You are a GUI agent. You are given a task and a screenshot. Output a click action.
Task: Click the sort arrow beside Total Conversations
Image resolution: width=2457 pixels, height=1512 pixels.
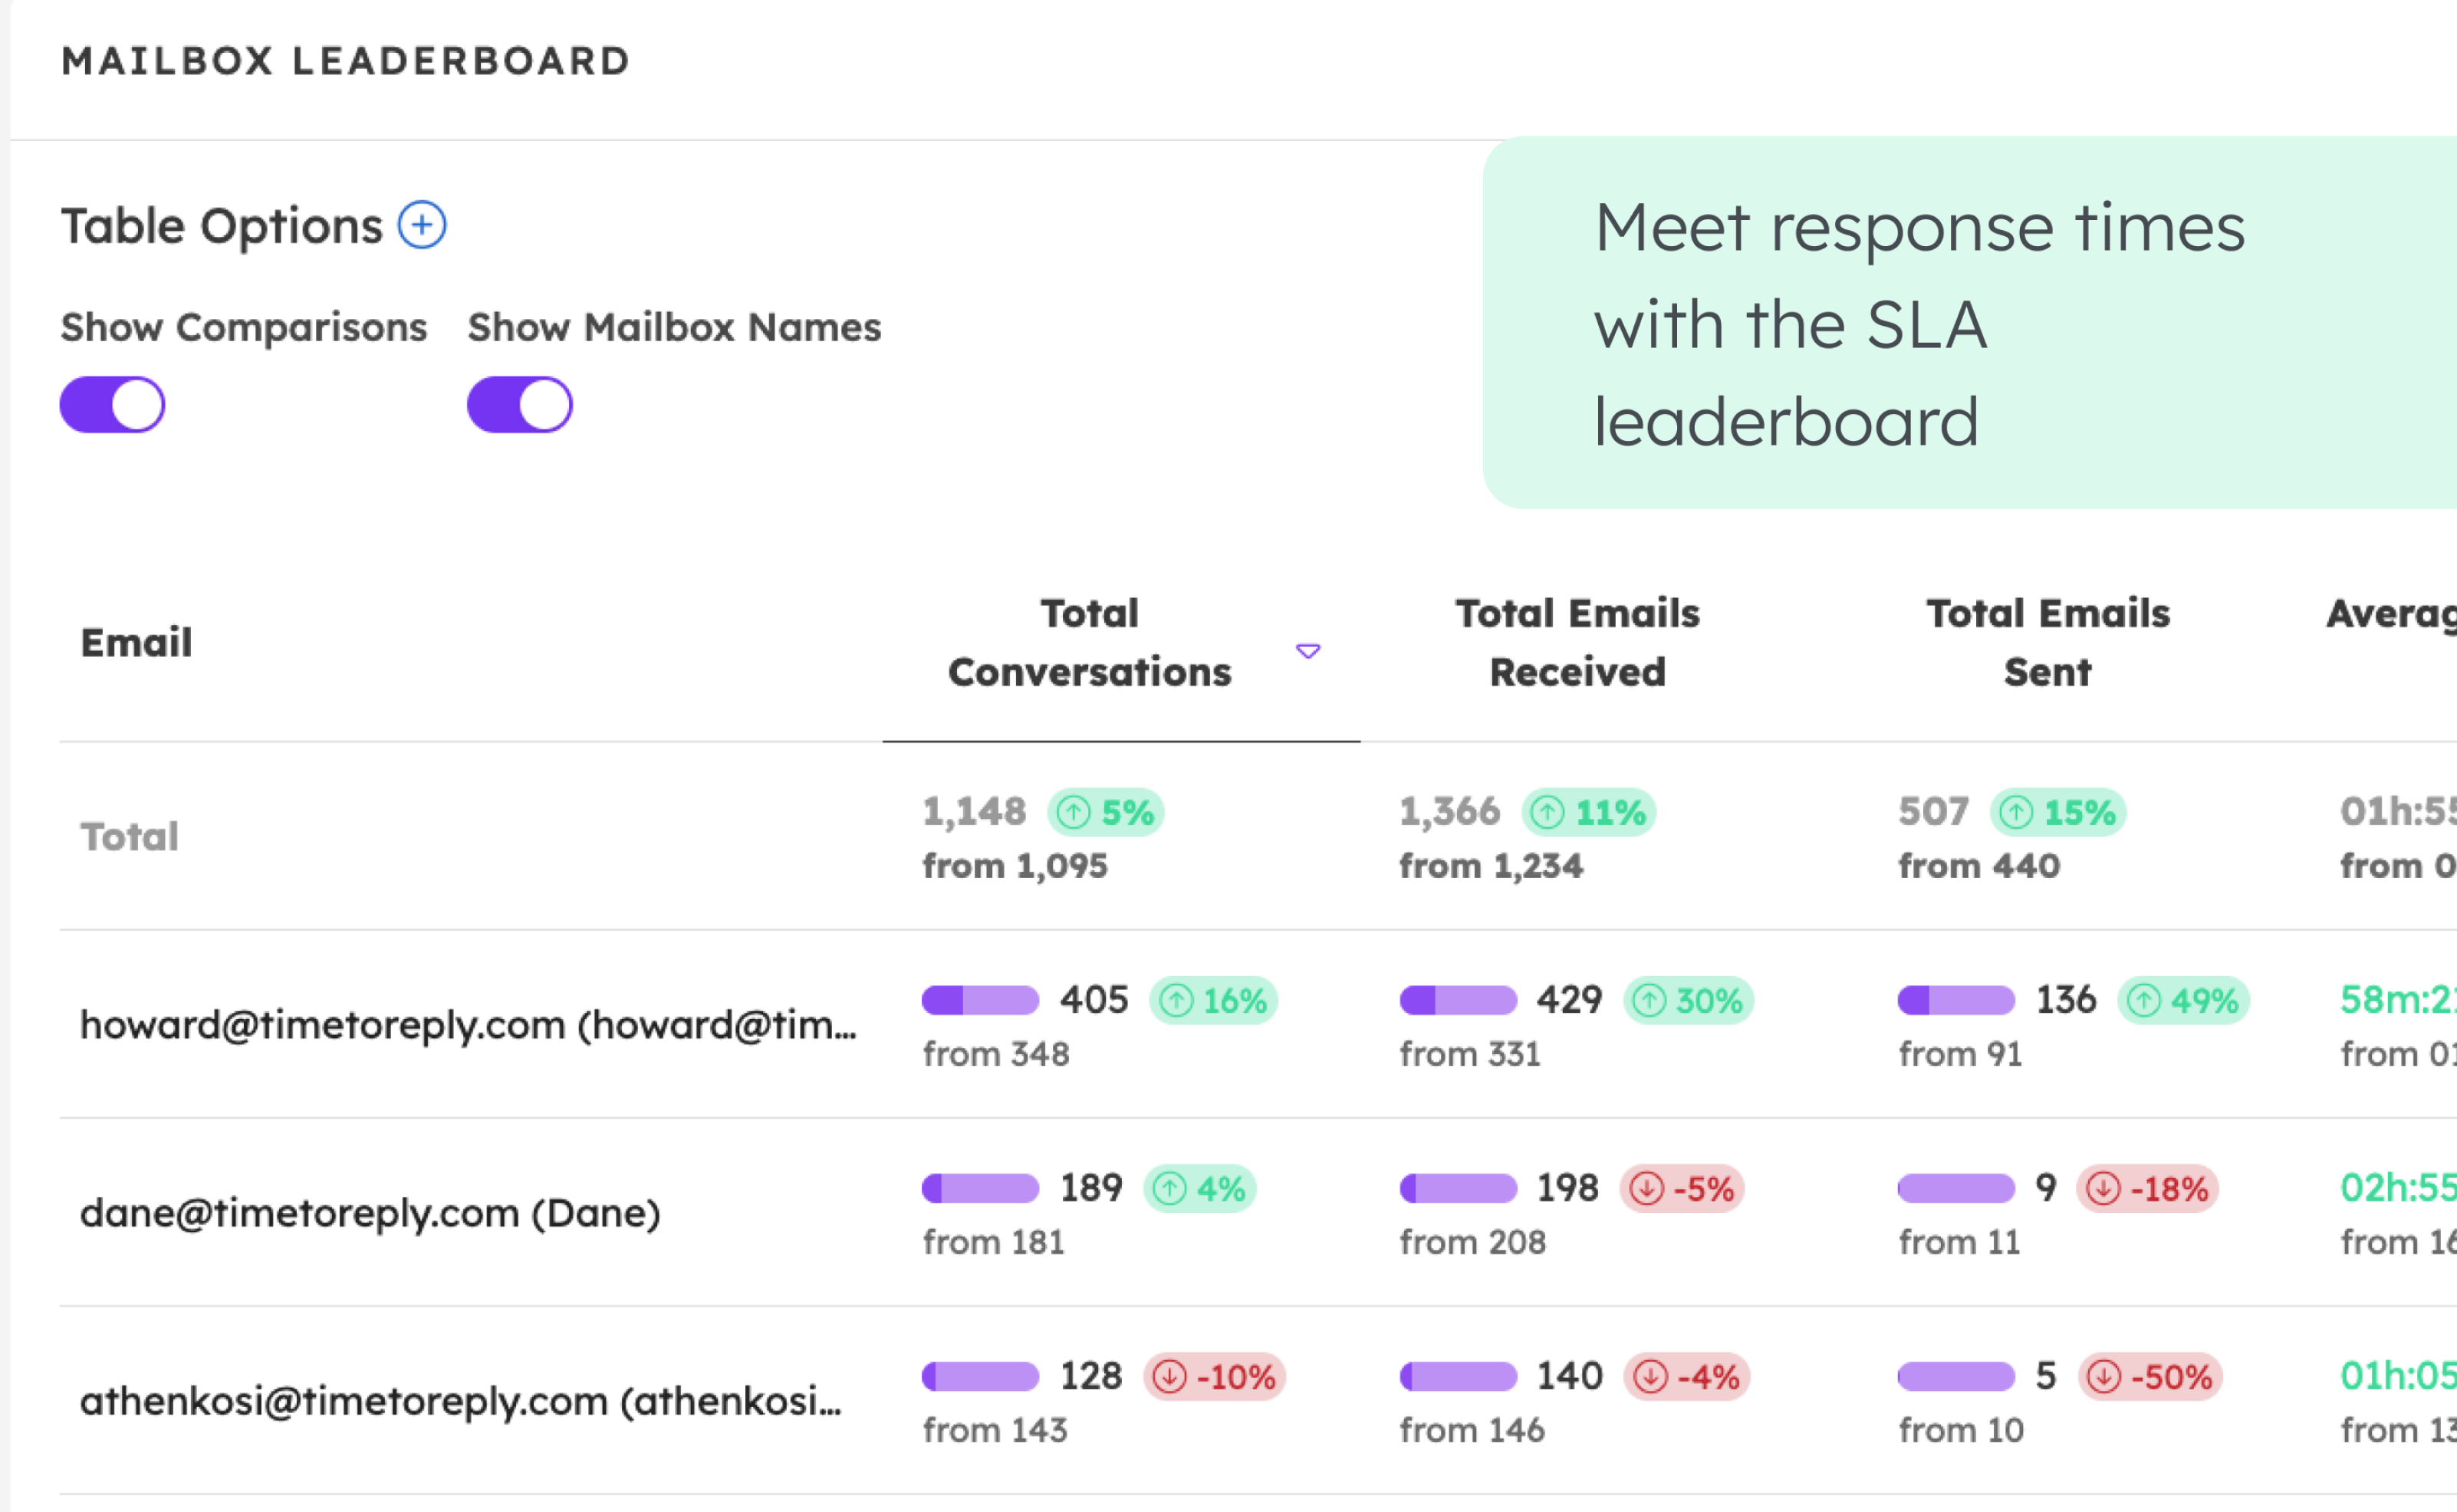1308,651
